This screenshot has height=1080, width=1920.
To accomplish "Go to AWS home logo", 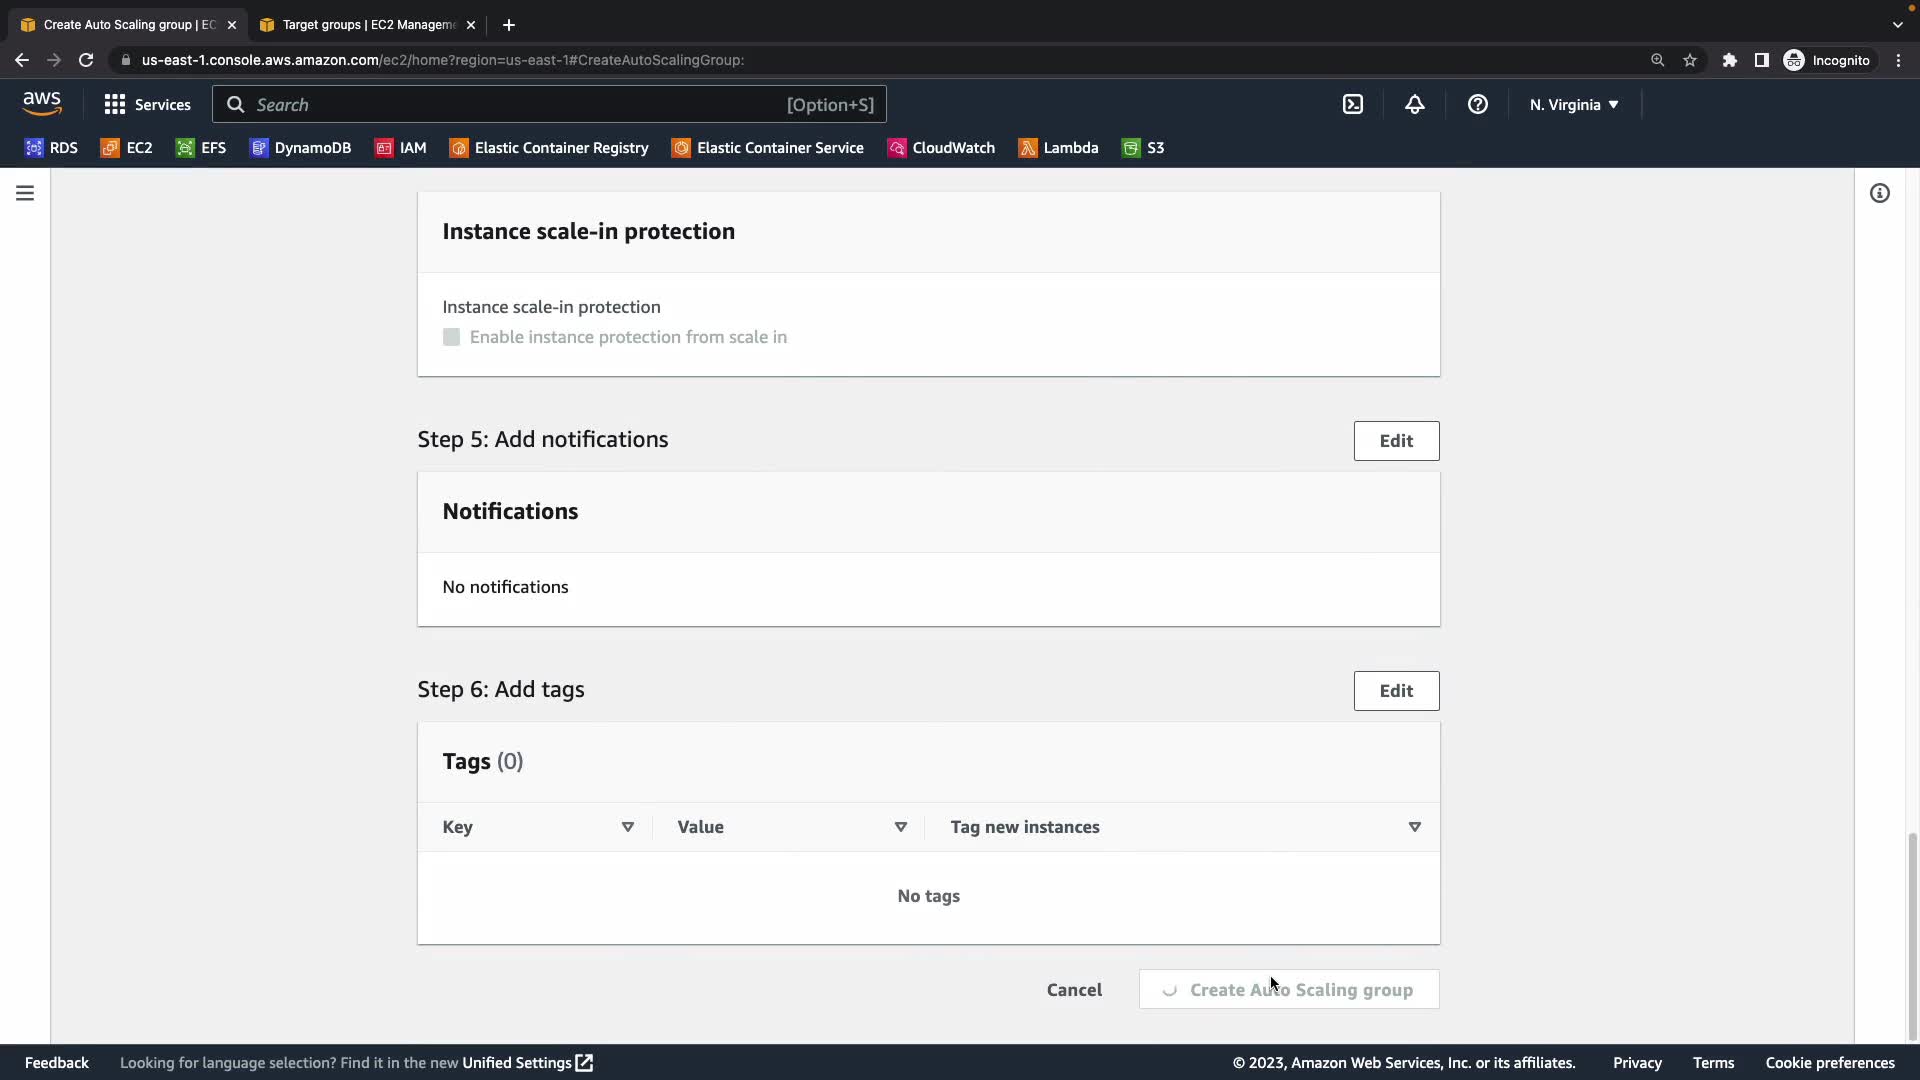I will coord(42,103).
